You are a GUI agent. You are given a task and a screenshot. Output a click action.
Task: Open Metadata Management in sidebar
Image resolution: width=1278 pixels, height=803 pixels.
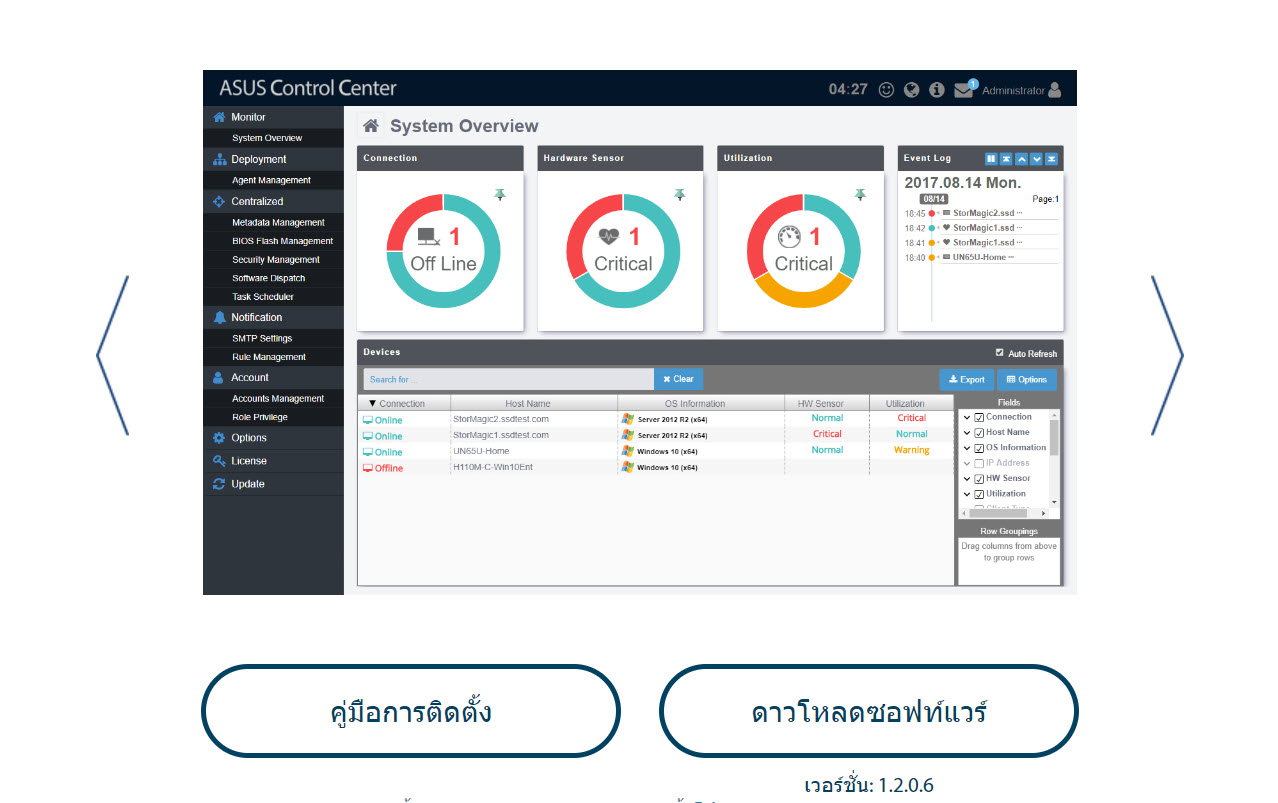[x=278, y=222]
